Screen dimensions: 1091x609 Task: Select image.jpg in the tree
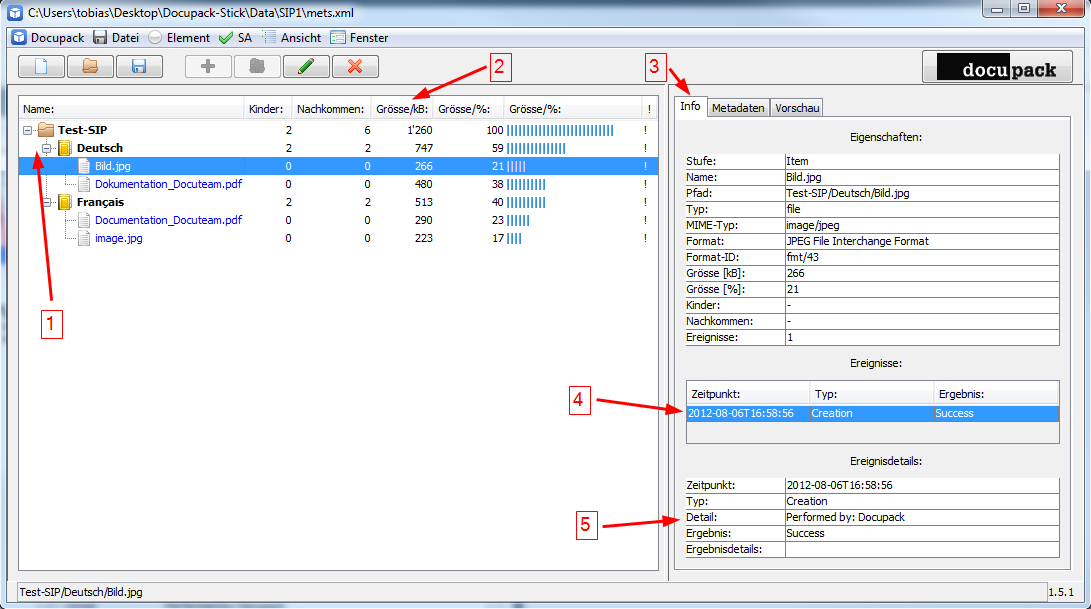tap(118, 238)
